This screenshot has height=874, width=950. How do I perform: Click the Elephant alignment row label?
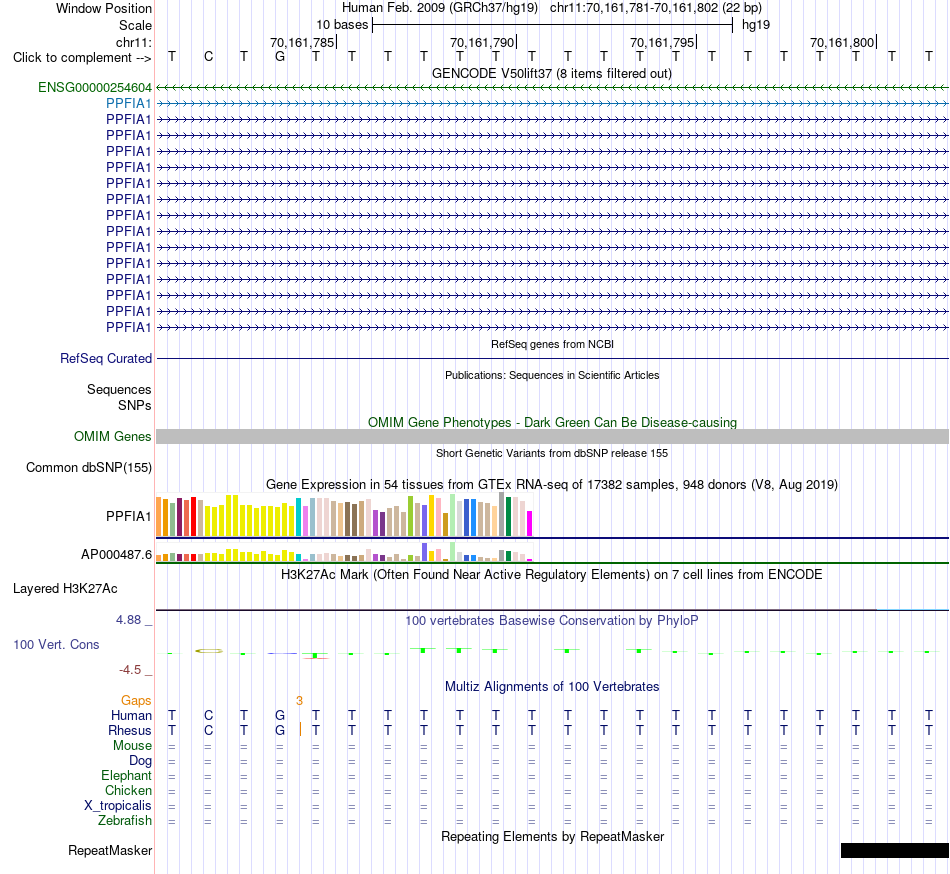click(x=126, y=776)
